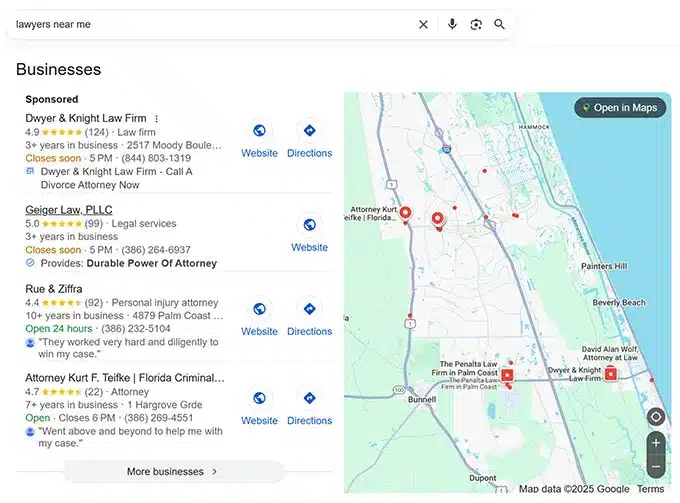Open the three-dot menu for Dwyer & Knight
This screenshot has height=503, width=680.
(157, 118)
